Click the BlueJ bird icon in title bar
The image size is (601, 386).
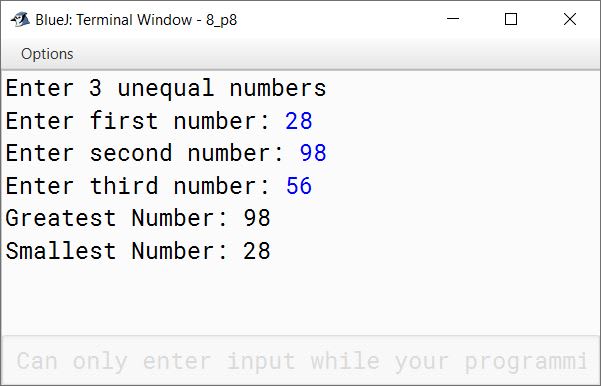(20, 20)
